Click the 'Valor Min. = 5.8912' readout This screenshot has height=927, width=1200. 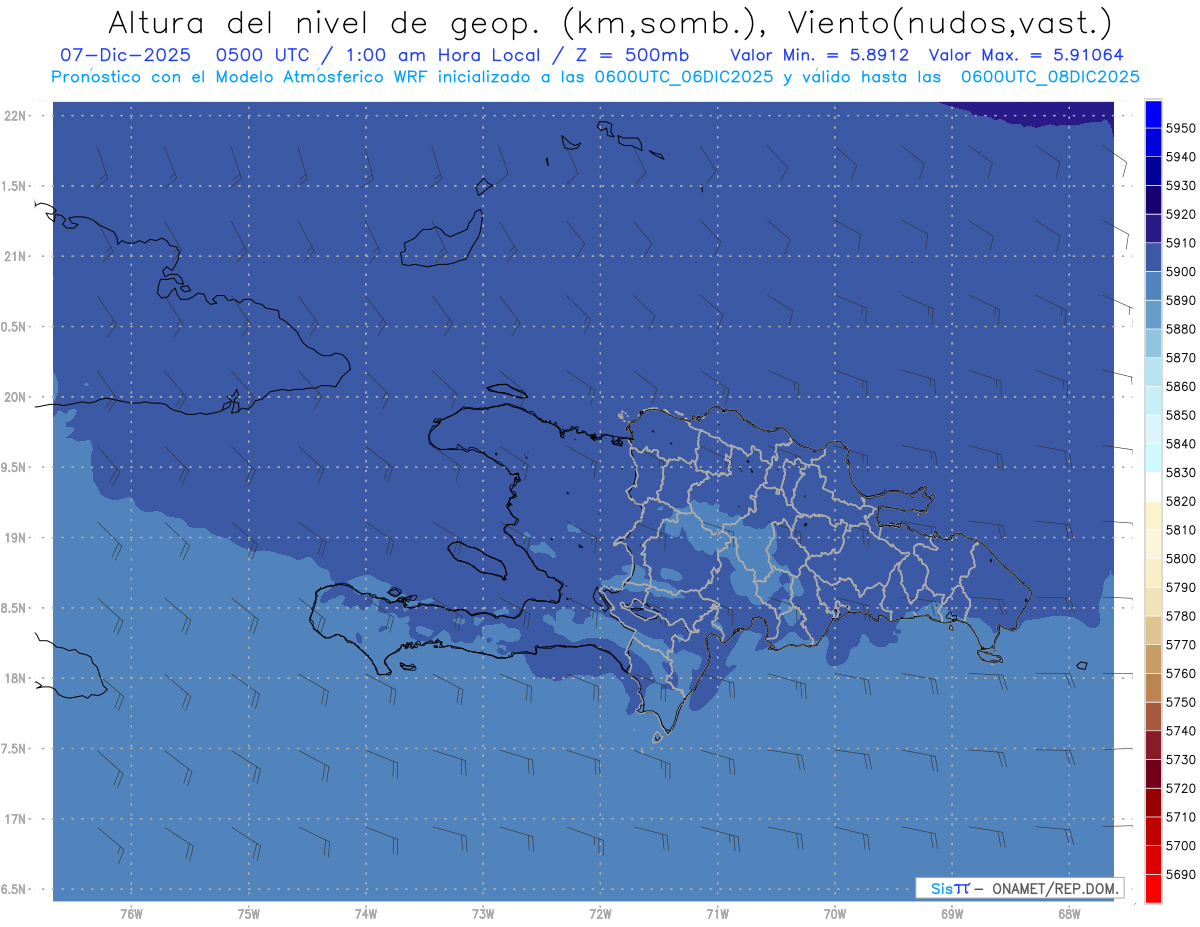(x=819, y=55)
